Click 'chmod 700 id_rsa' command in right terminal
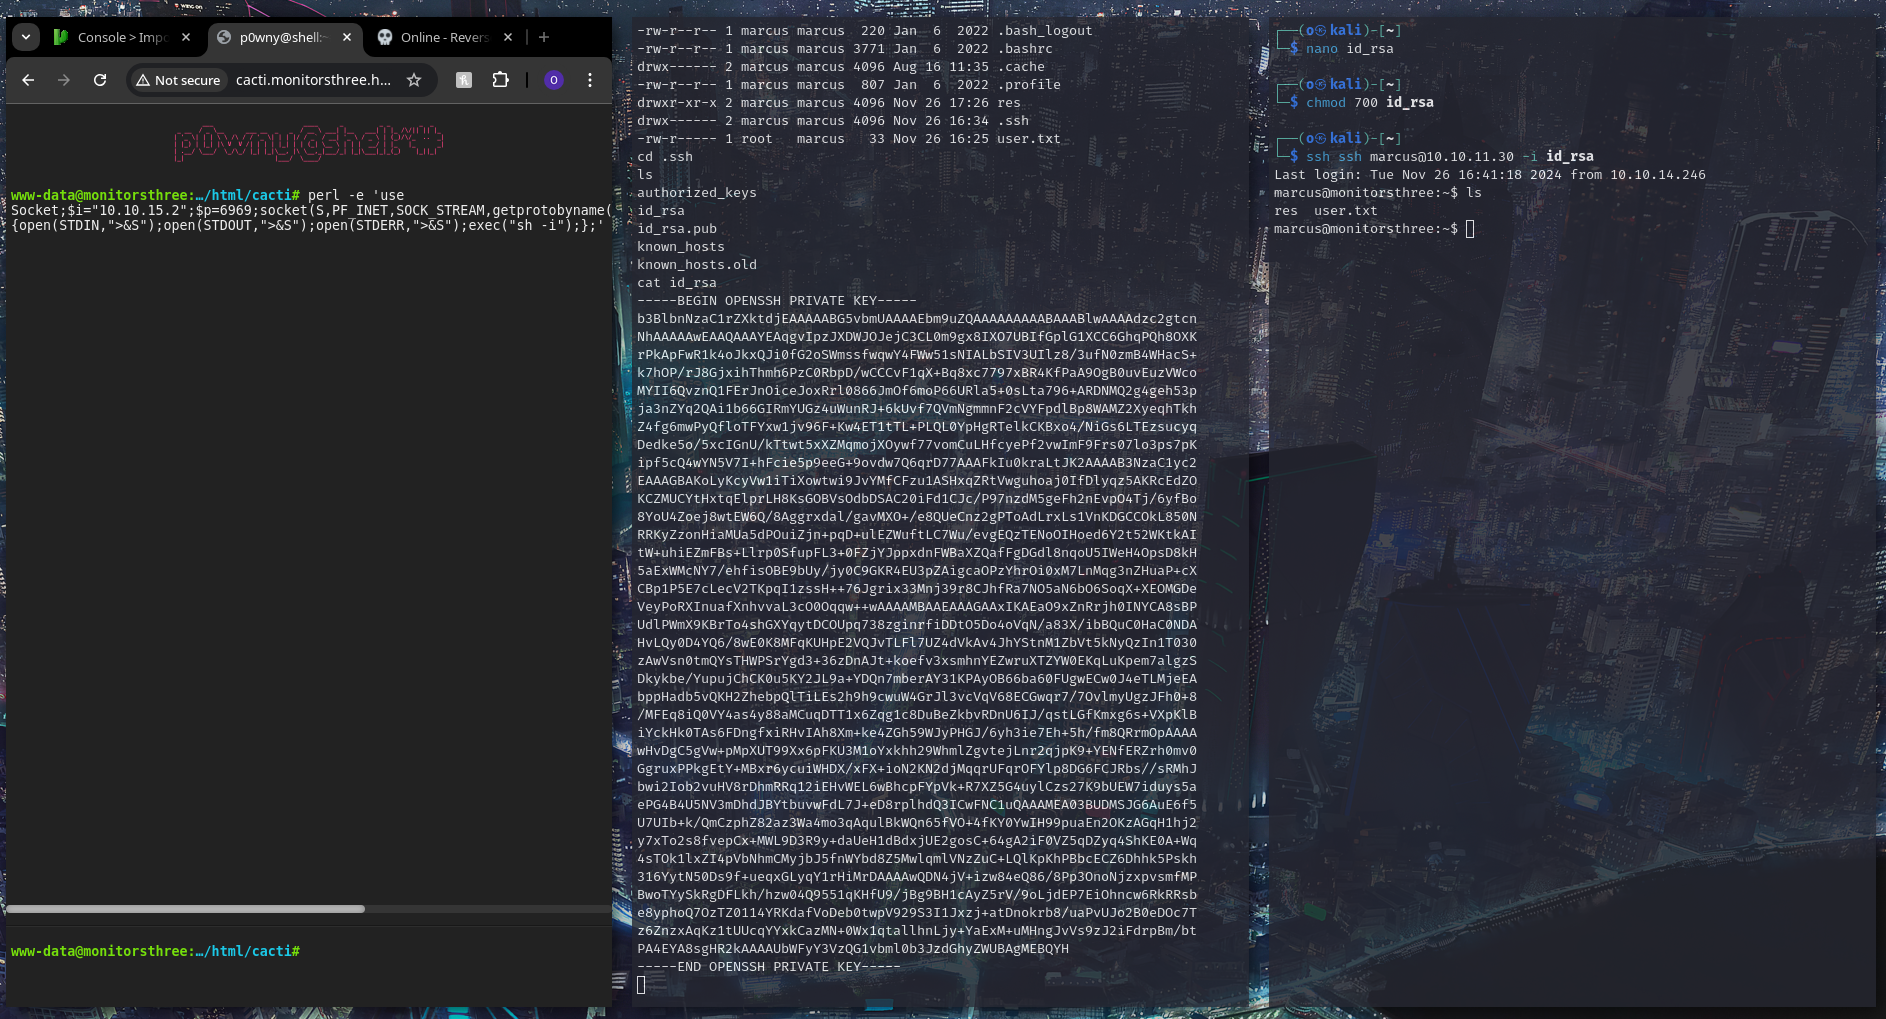This screenshot has width=1886, height=1019. (1369, 103)
